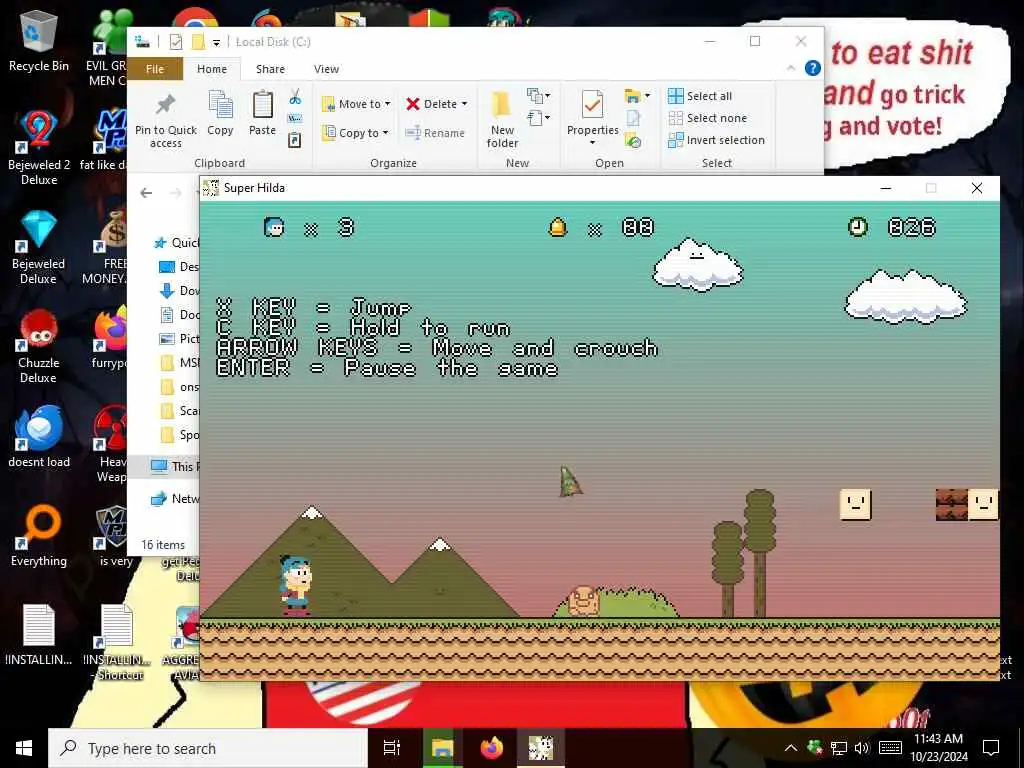Click the Copy icon in Clipboard group
This screenshot has height=768, width=1024.
coord(220,113)
